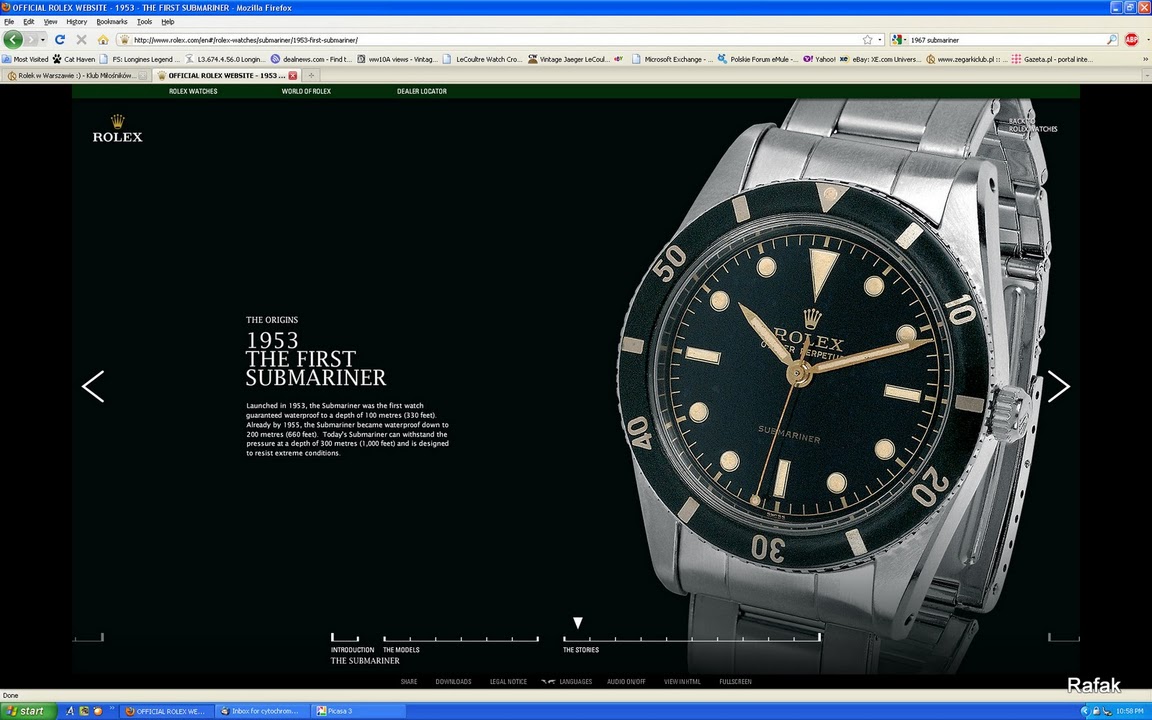The width and height of the screenshot is (1152, 720).
Task: Open the File menu
Action: click(x=9, y=22)
